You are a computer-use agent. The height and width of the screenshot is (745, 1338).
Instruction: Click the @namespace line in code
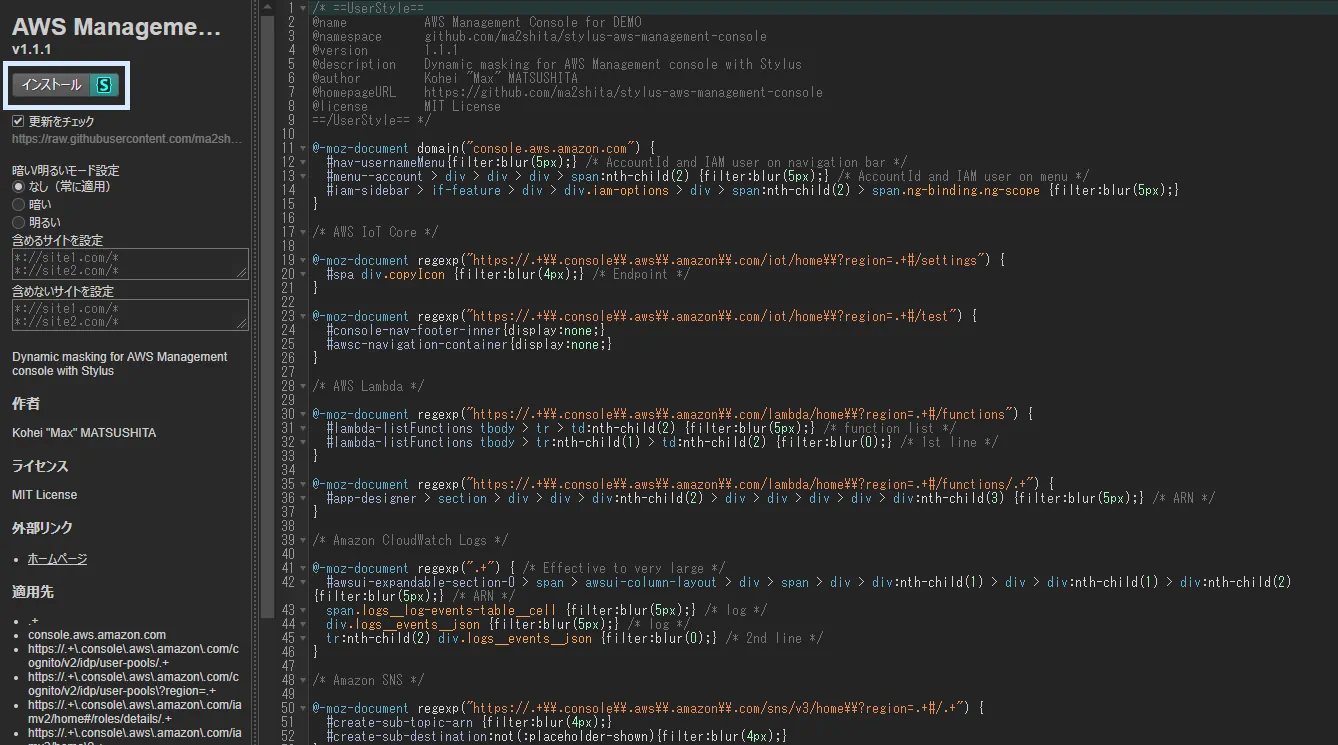[539, 36]
